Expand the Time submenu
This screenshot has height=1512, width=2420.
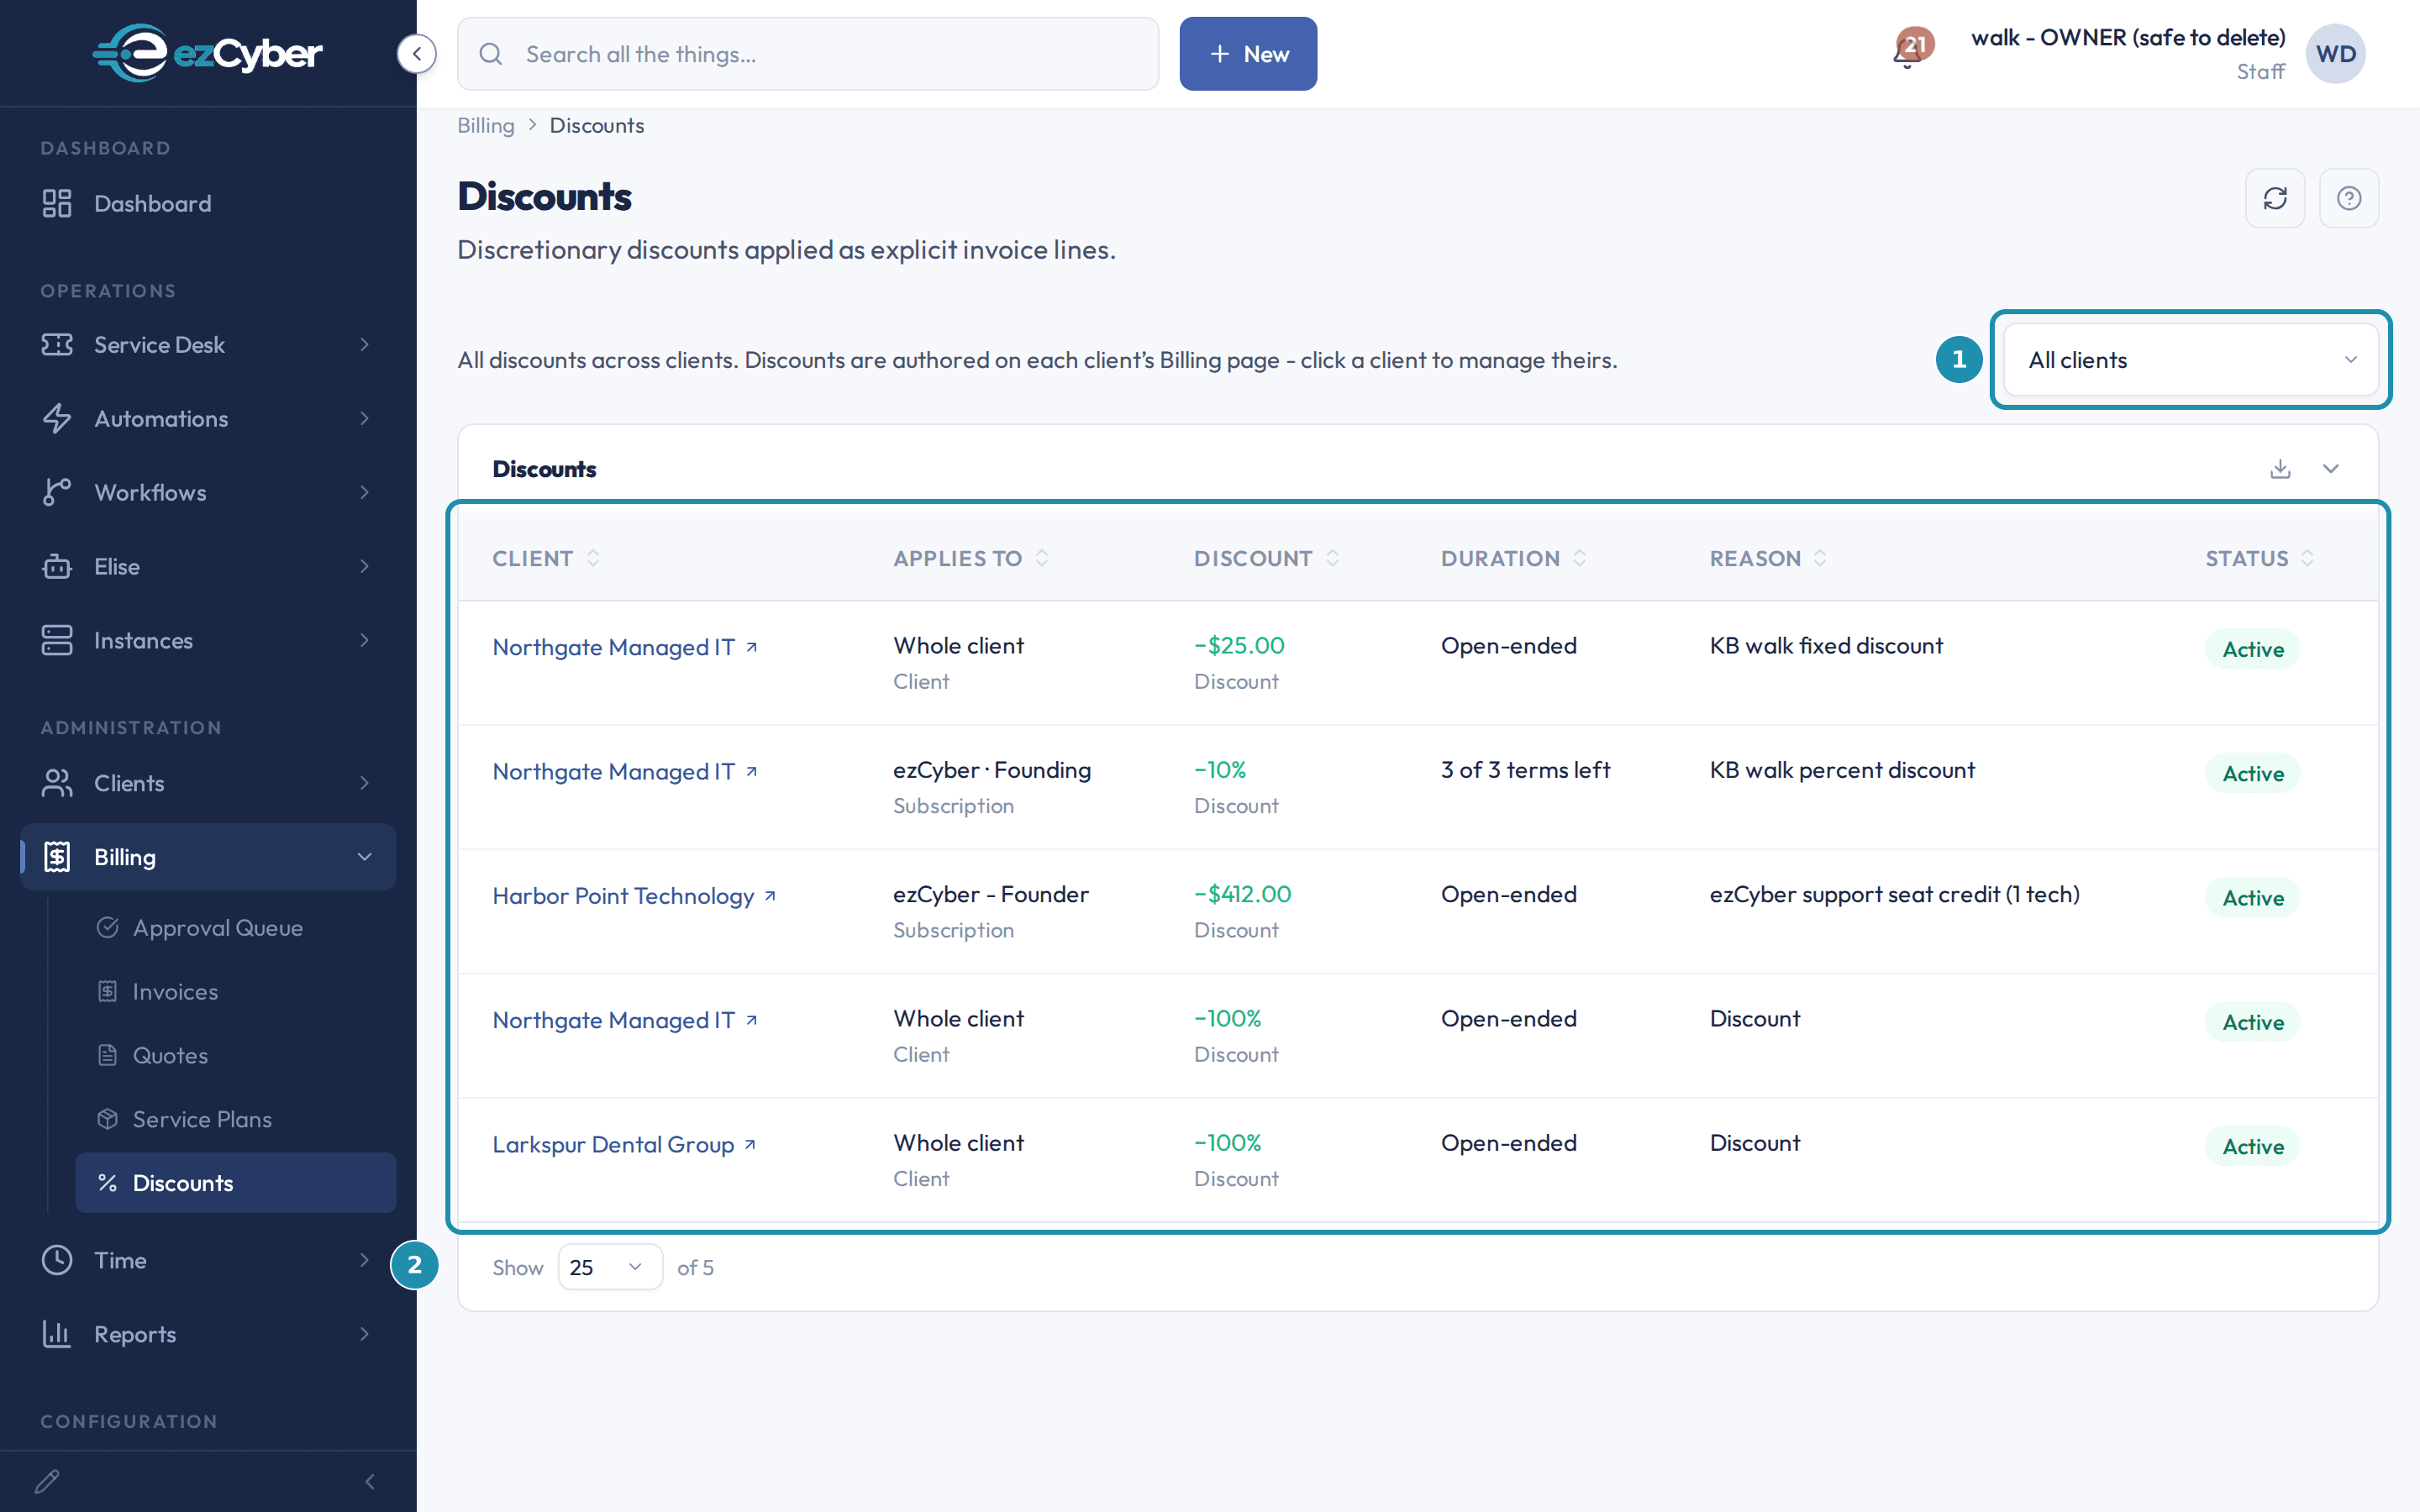tap(364, 1260)
